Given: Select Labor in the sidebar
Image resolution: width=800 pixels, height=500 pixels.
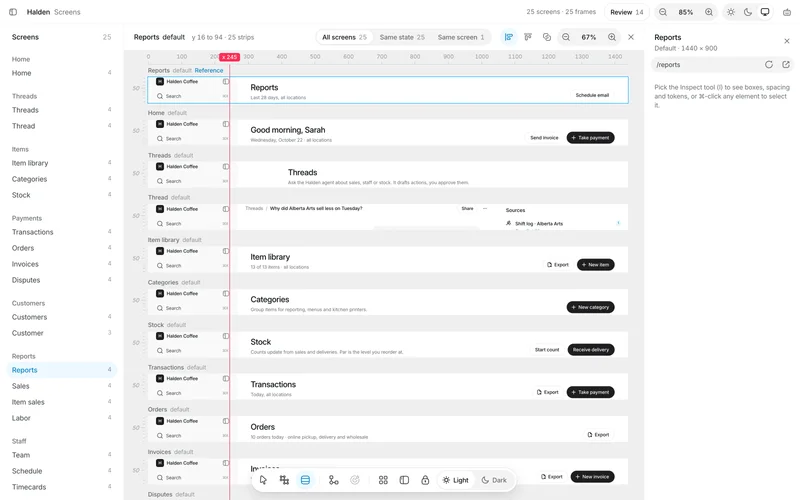Looking at the screenshot, I should coord(61,418).
